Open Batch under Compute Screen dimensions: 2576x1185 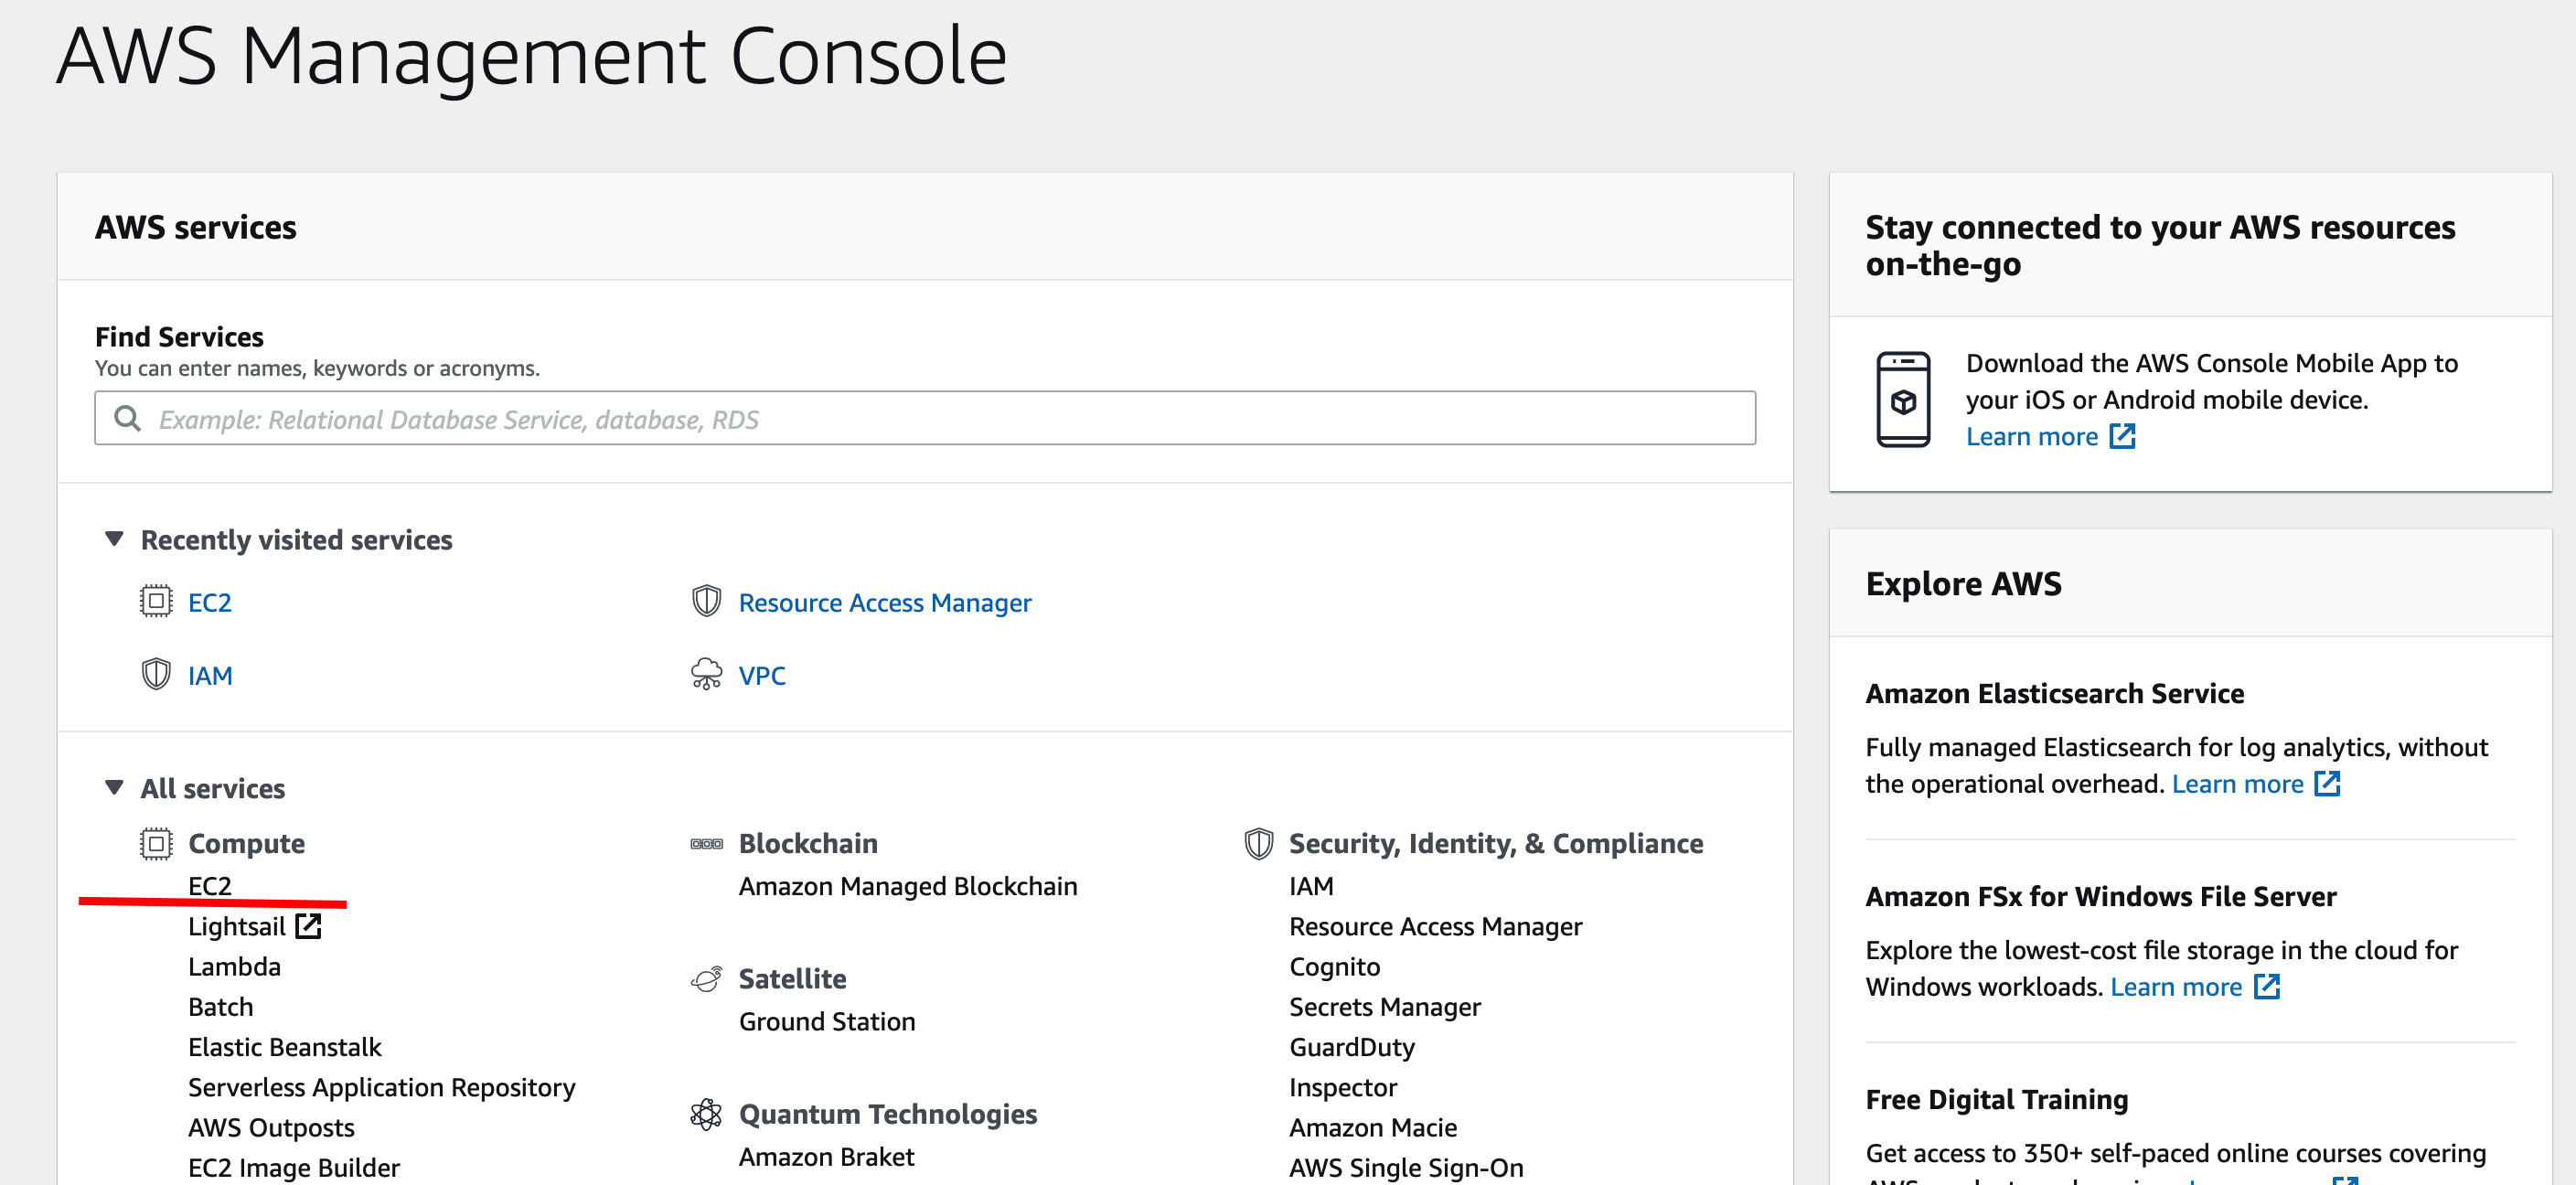(220, 1006)
